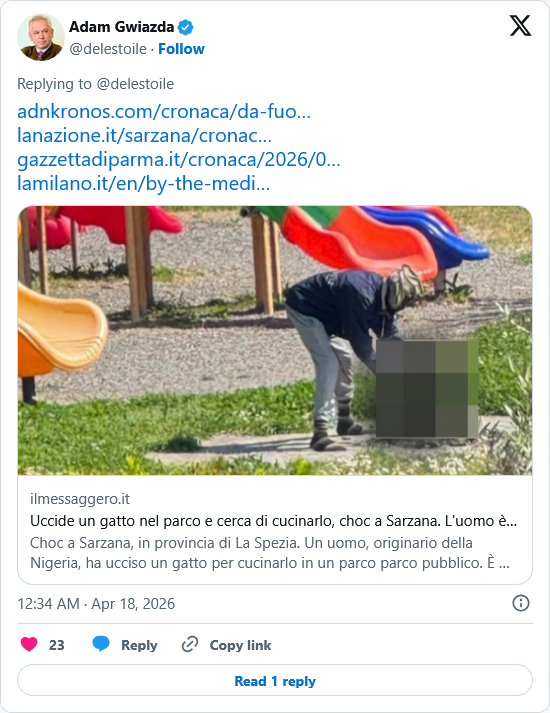Click the blue reply bubble icon
The width and height of the screenshot is (550, 713).
(101, 644)
